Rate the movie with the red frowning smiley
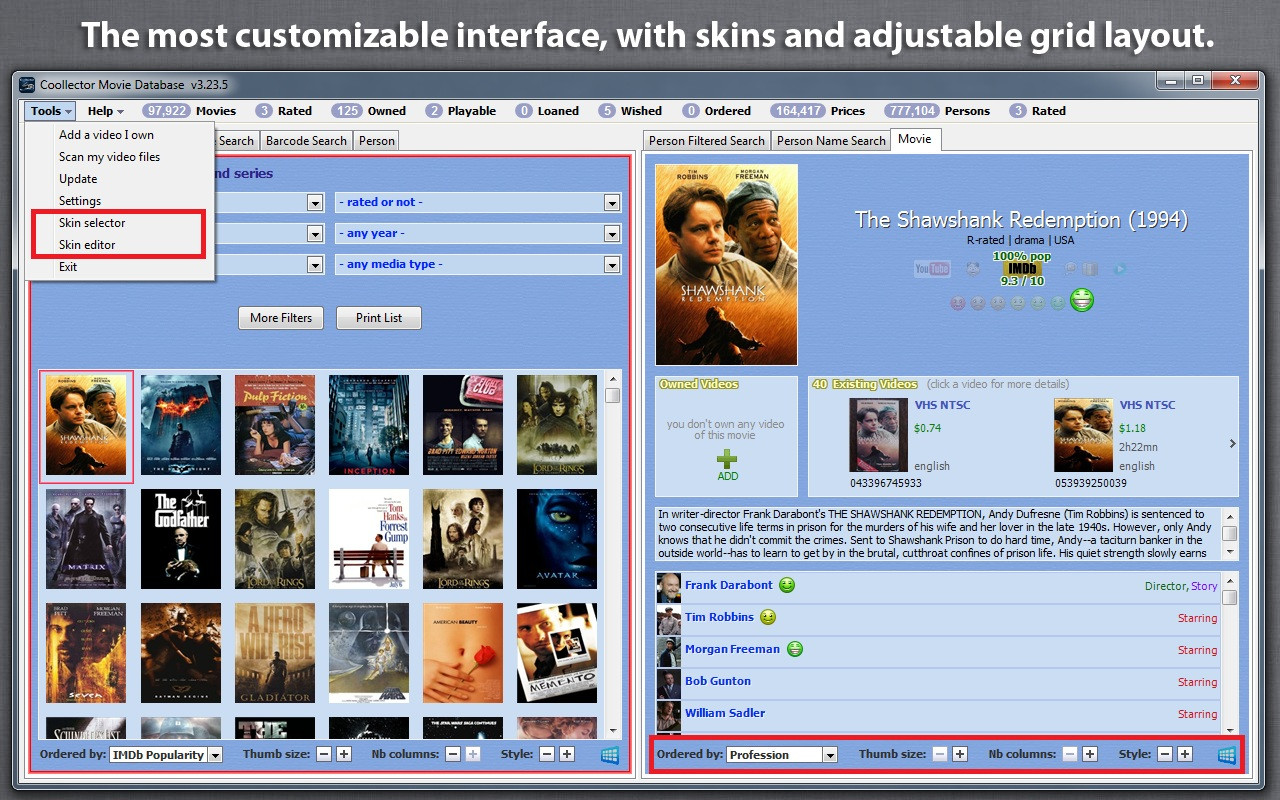Screen dimensions: 1280x800 (x=957, y=302)
